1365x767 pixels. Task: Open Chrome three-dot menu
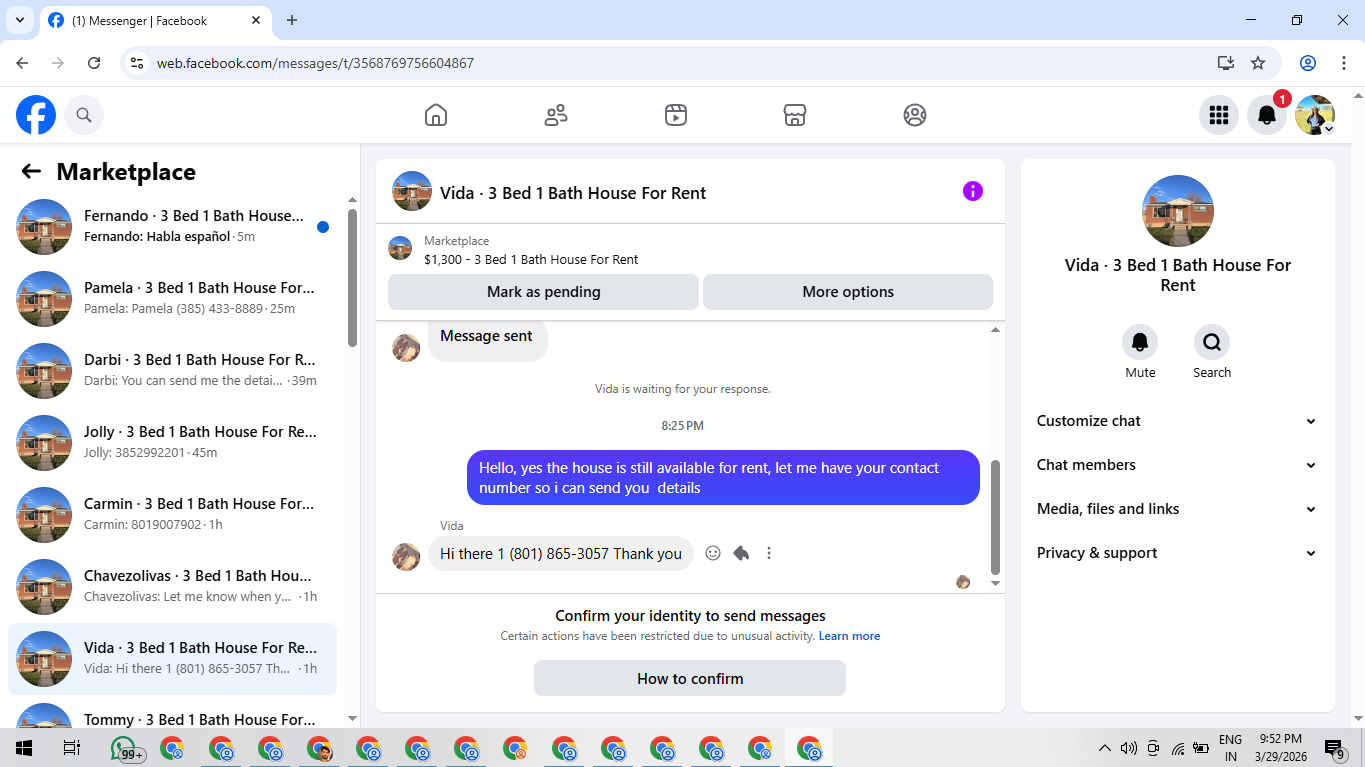pos(1342,63)
